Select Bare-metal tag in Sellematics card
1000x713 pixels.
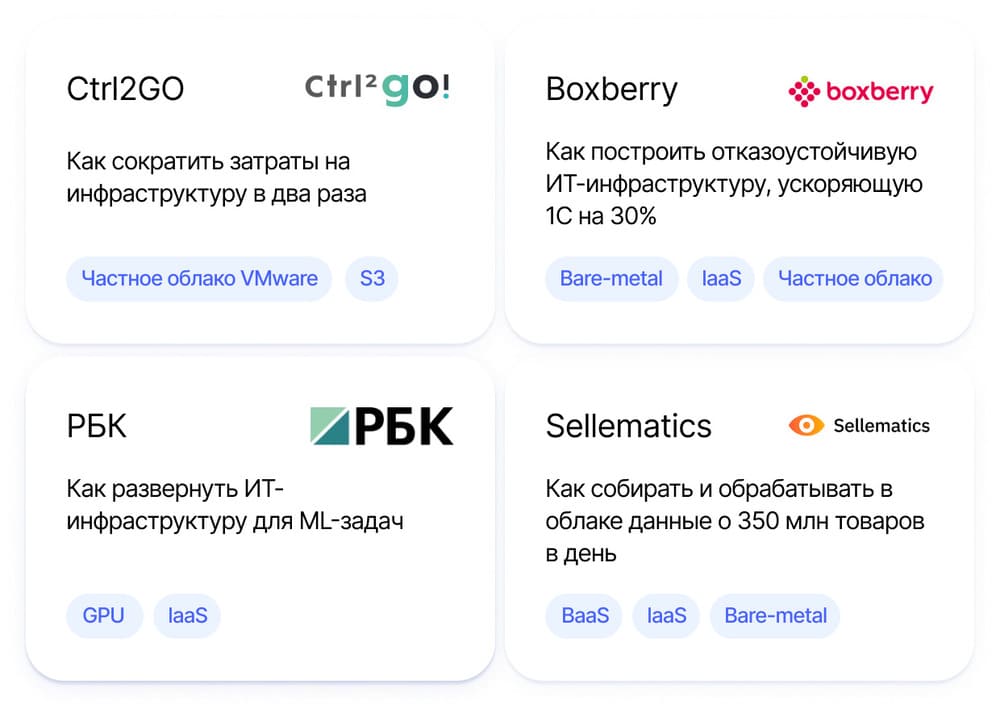(x=775, y=615)
